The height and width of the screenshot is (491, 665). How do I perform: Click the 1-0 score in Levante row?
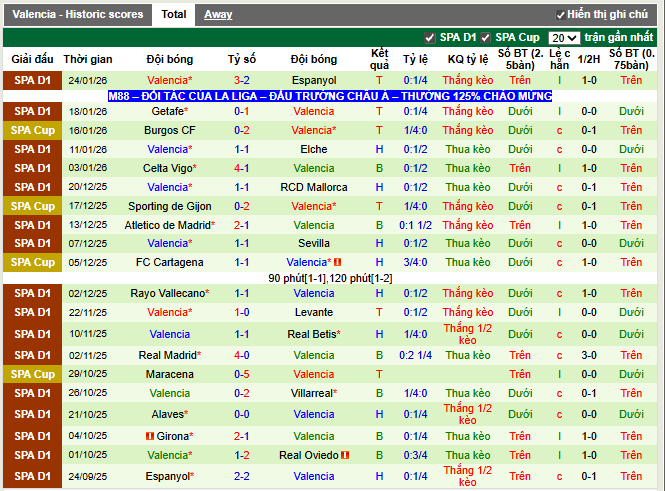[242, 312]
